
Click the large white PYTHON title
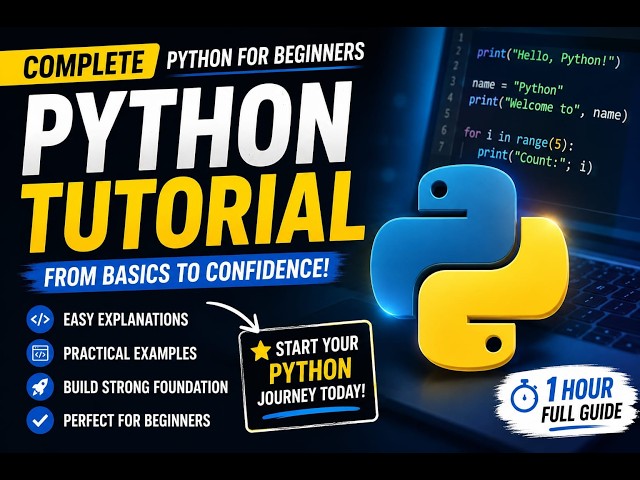tap(189, 127)
